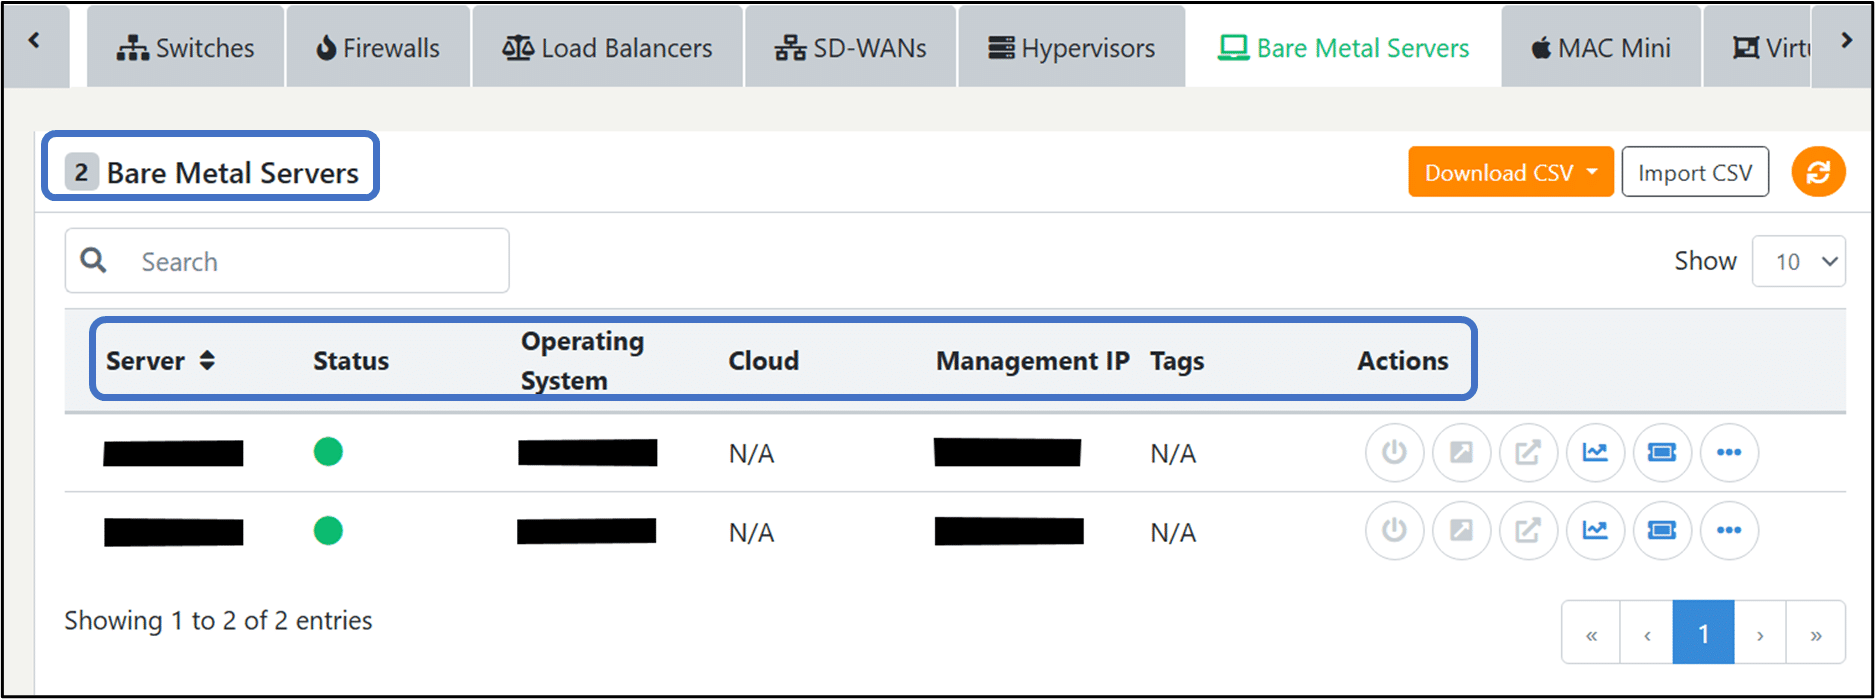Go to last page of results
This screenshot has width=1875, height=699.
[1816, 633]
